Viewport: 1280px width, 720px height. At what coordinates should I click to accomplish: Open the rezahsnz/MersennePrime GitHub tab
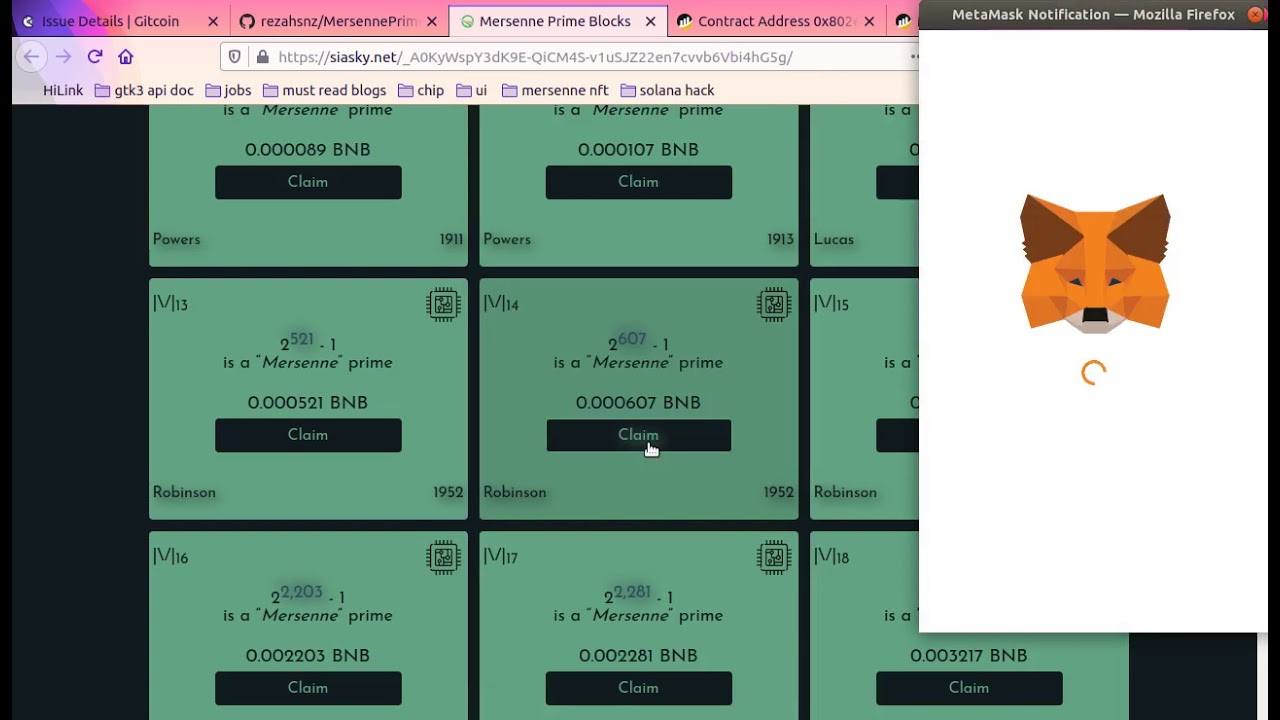(338, 21)
